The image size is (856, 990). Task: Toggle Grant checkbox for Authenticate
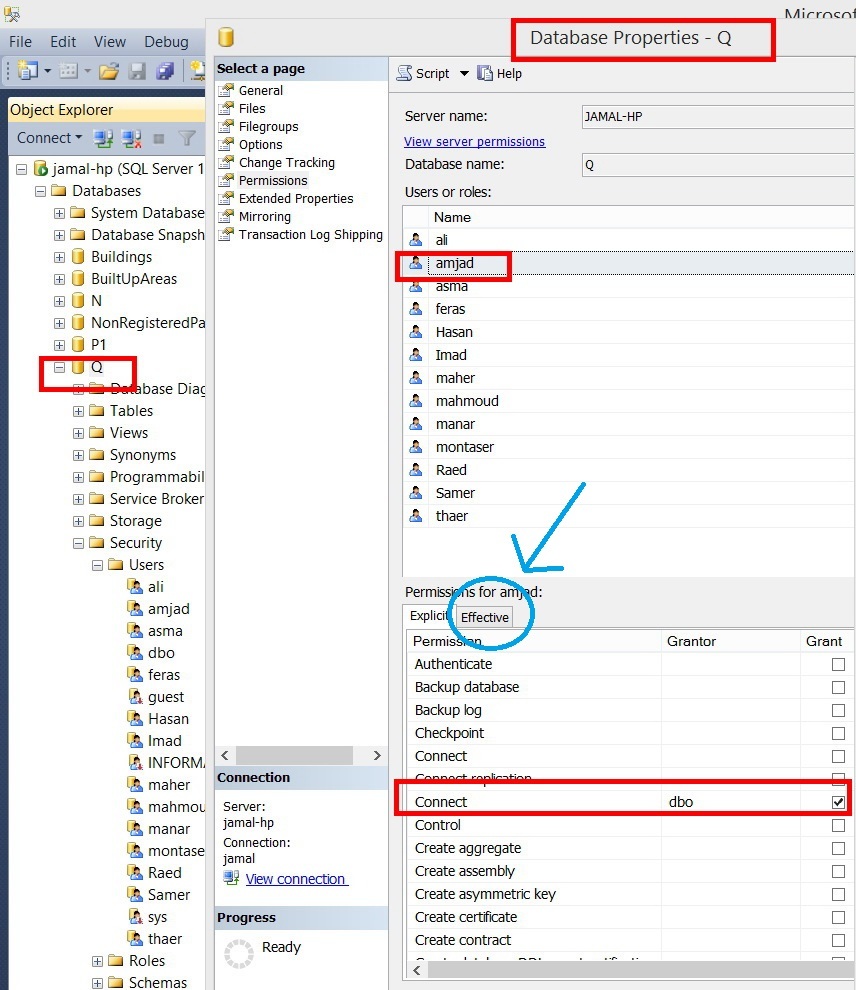pyautogui.click(x=838, y=664)
